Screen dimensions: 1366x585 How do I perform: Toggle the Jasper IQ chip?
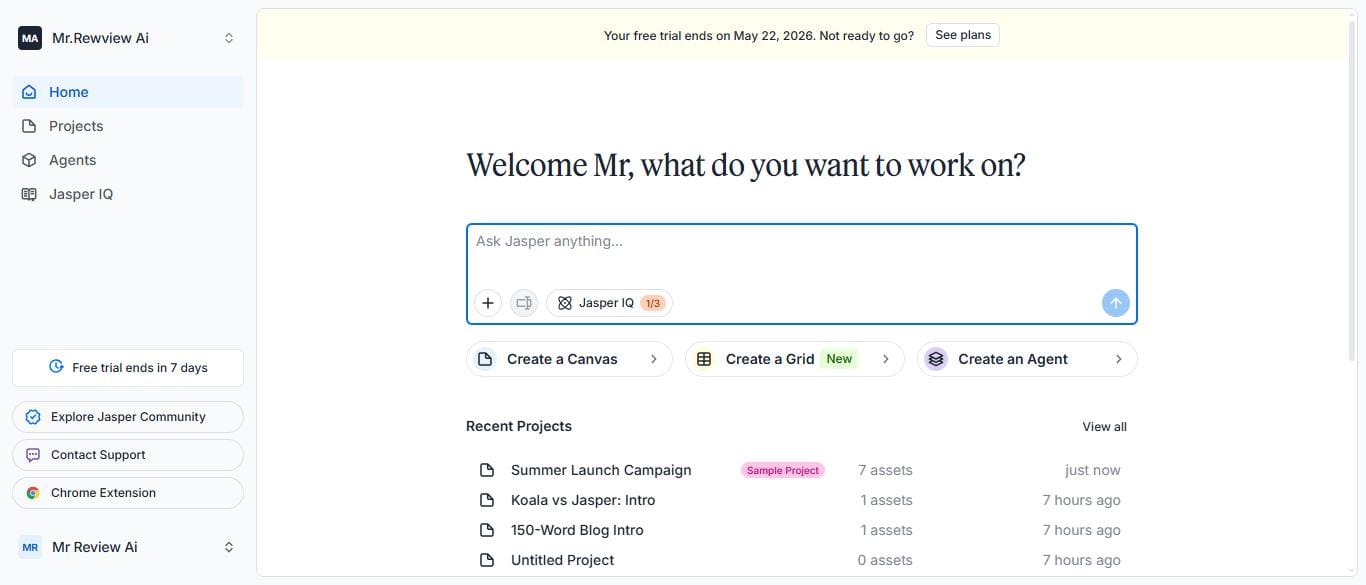point(609,303)
